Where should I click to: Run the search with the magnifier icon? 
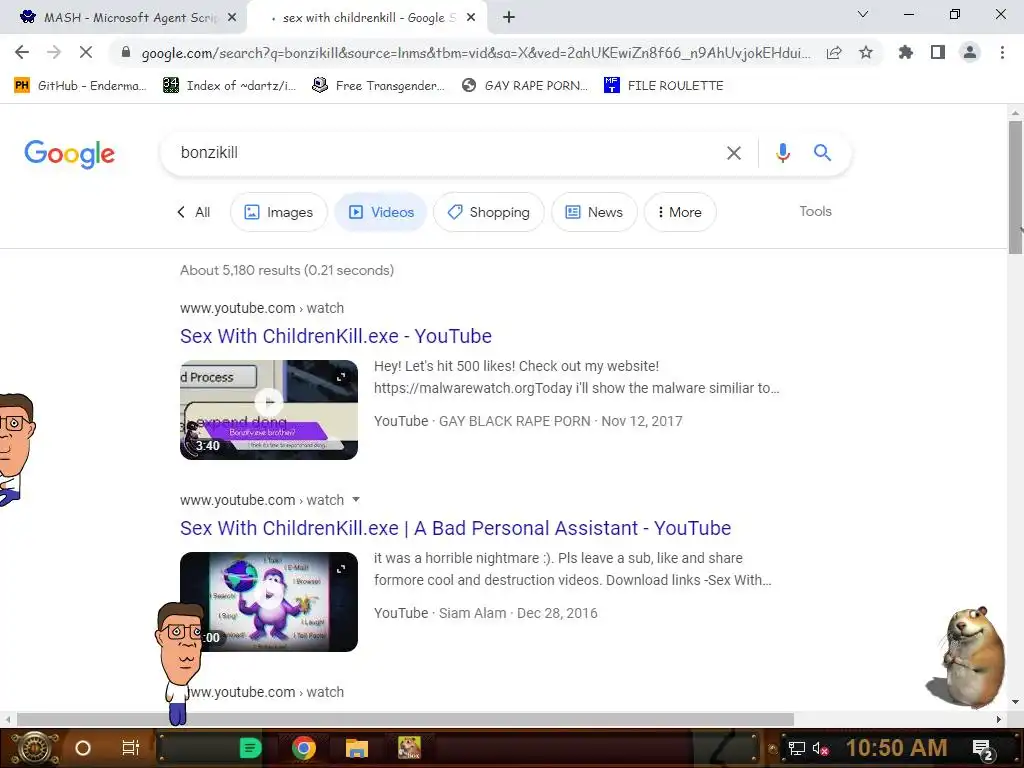pos(822,153)
